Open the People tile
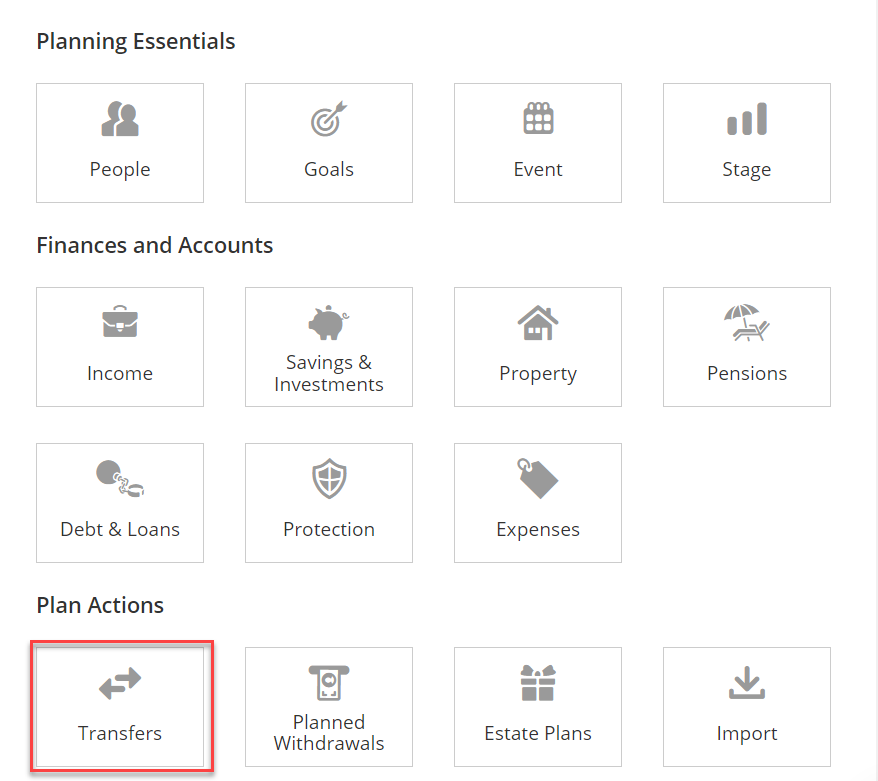878x781 pixels. coord(120,143)
